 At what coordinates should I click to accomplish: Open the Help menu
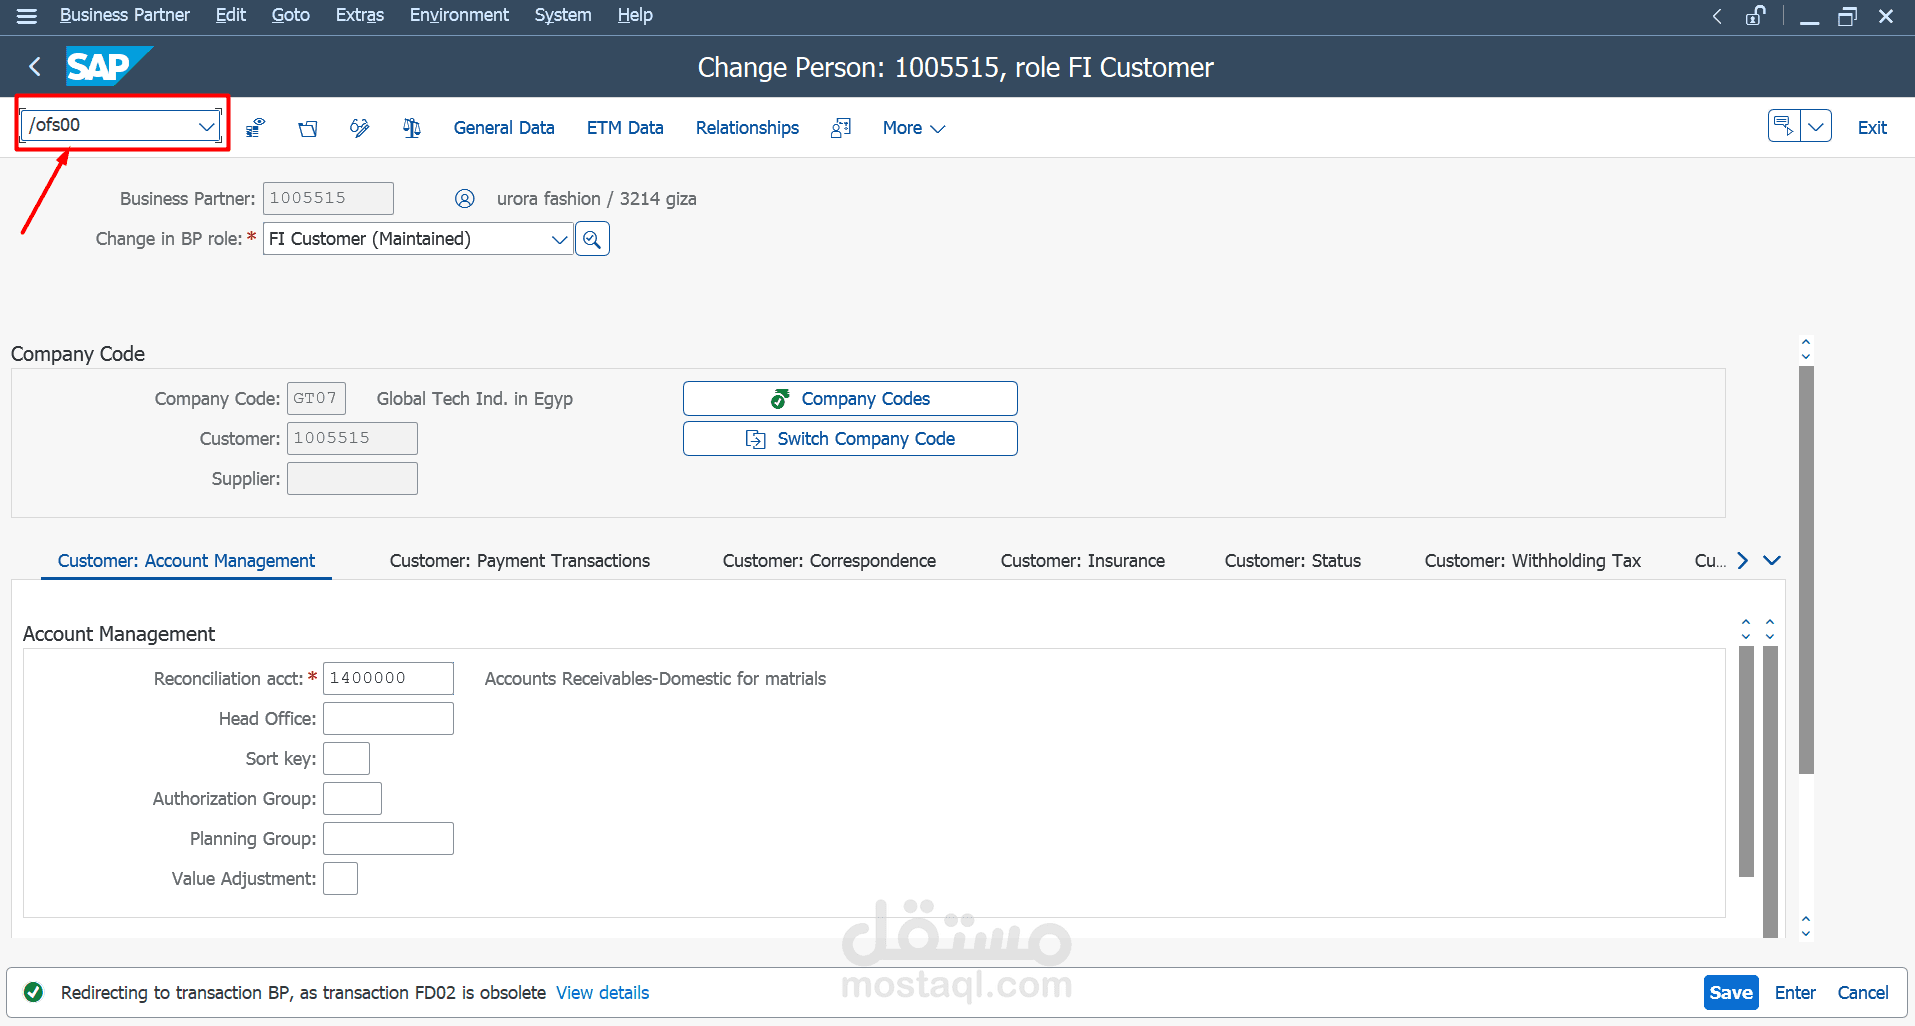point(635,15)
